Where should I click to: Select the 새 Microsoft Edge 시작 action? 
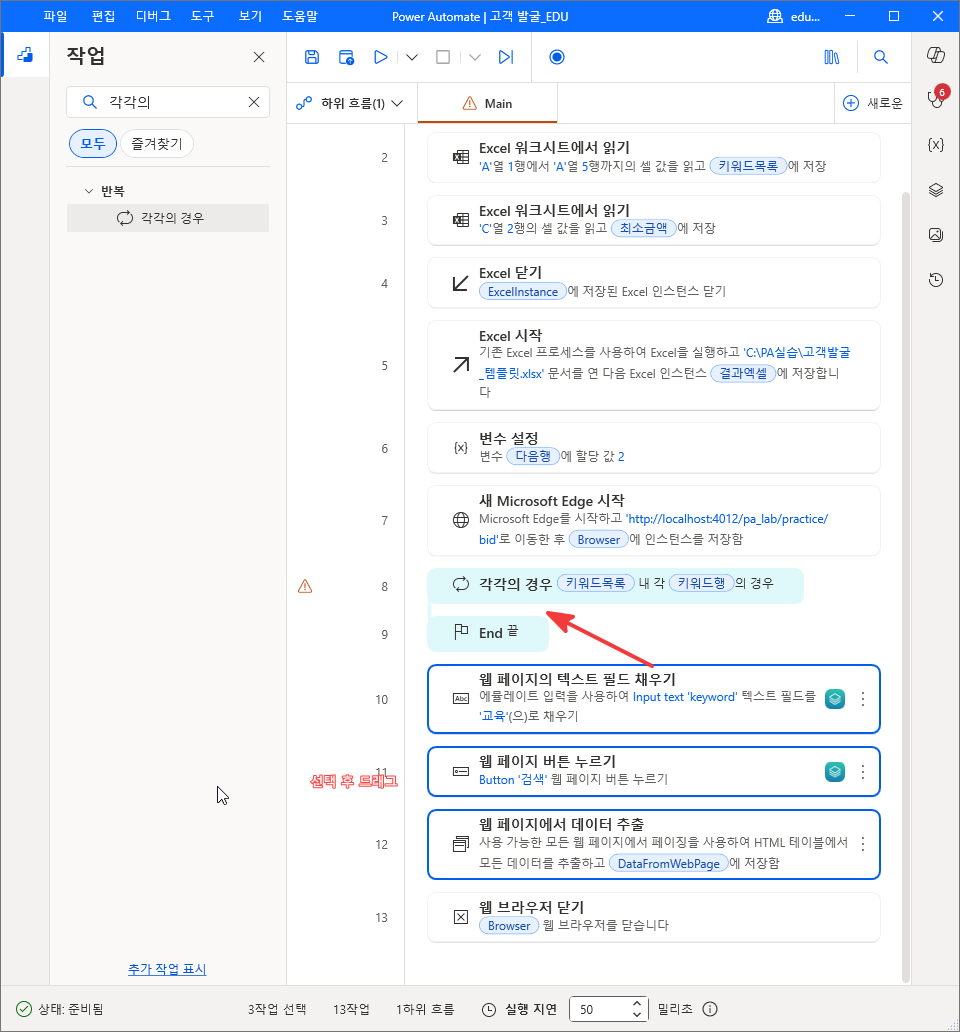point(653,521)
